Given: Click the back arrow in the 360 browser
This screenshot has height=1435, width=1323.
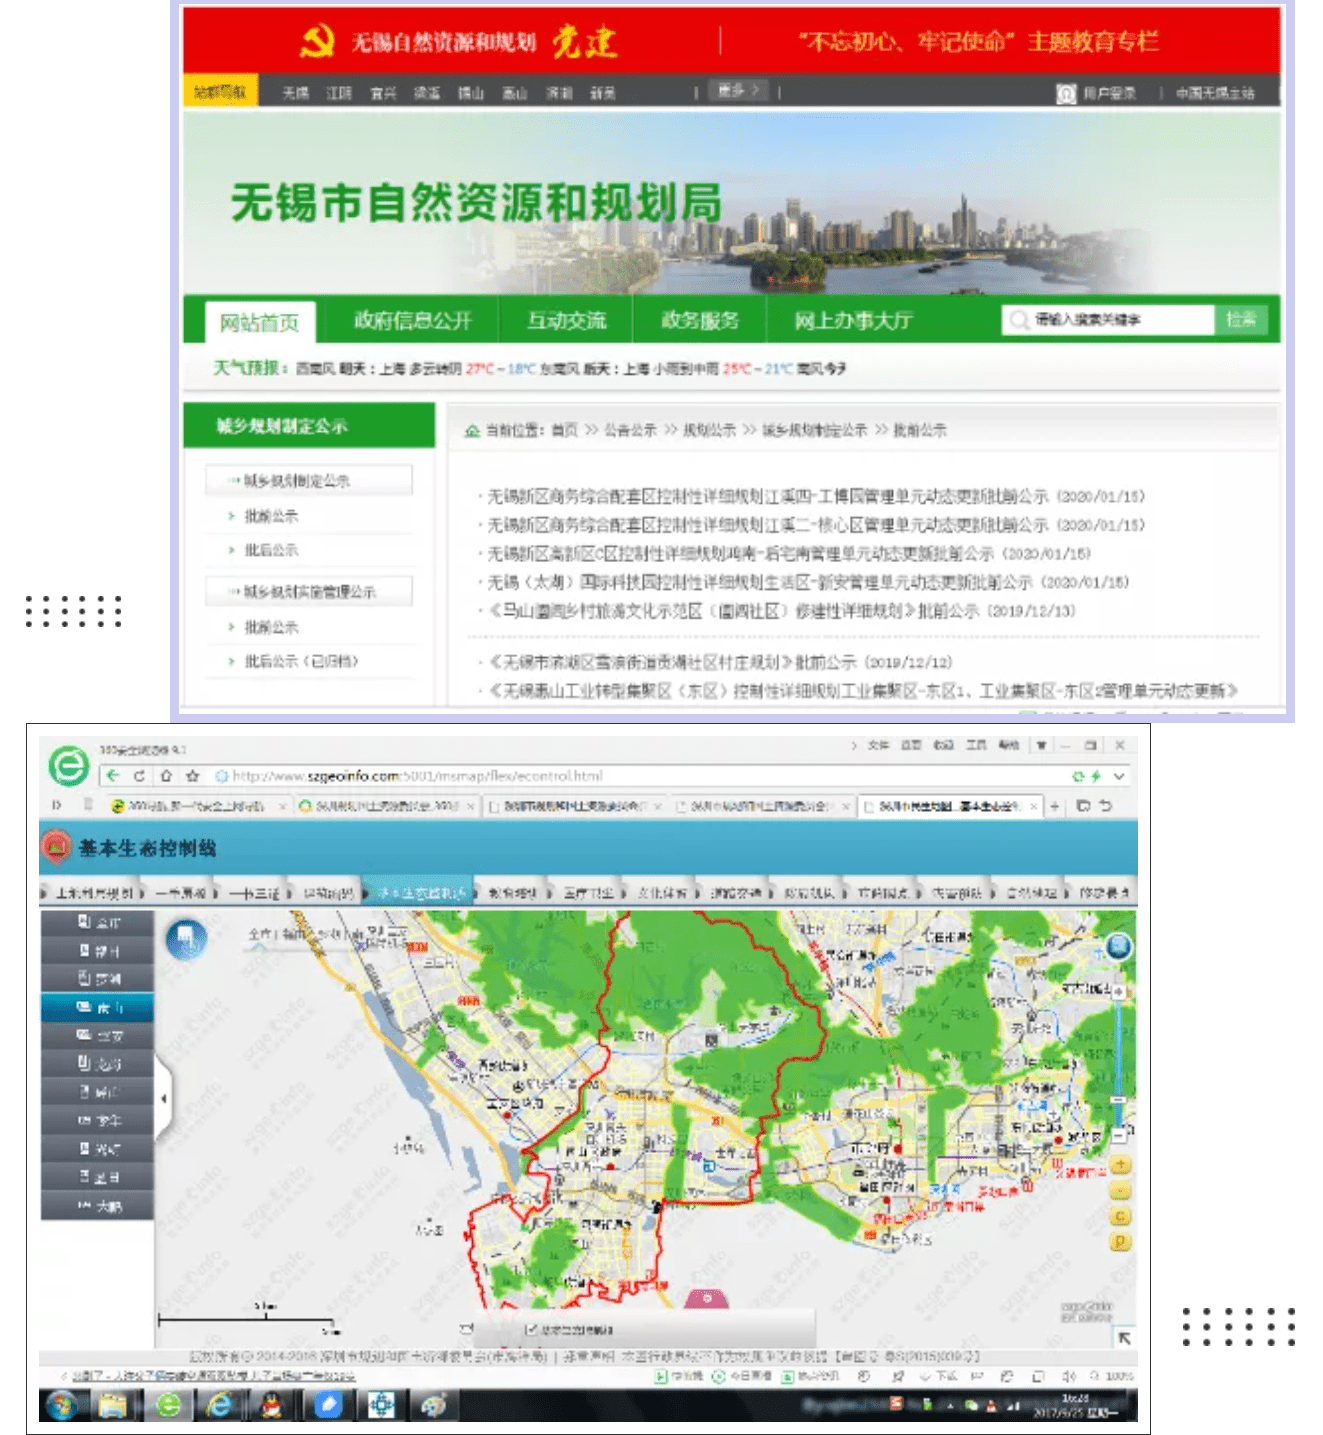Looking at the screenshot, I should point(113,775).
